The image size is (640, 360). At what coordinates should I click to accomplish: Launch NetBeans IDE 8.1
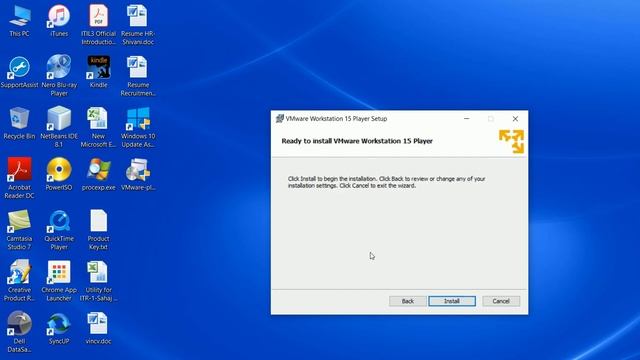(x=59, y=127)
